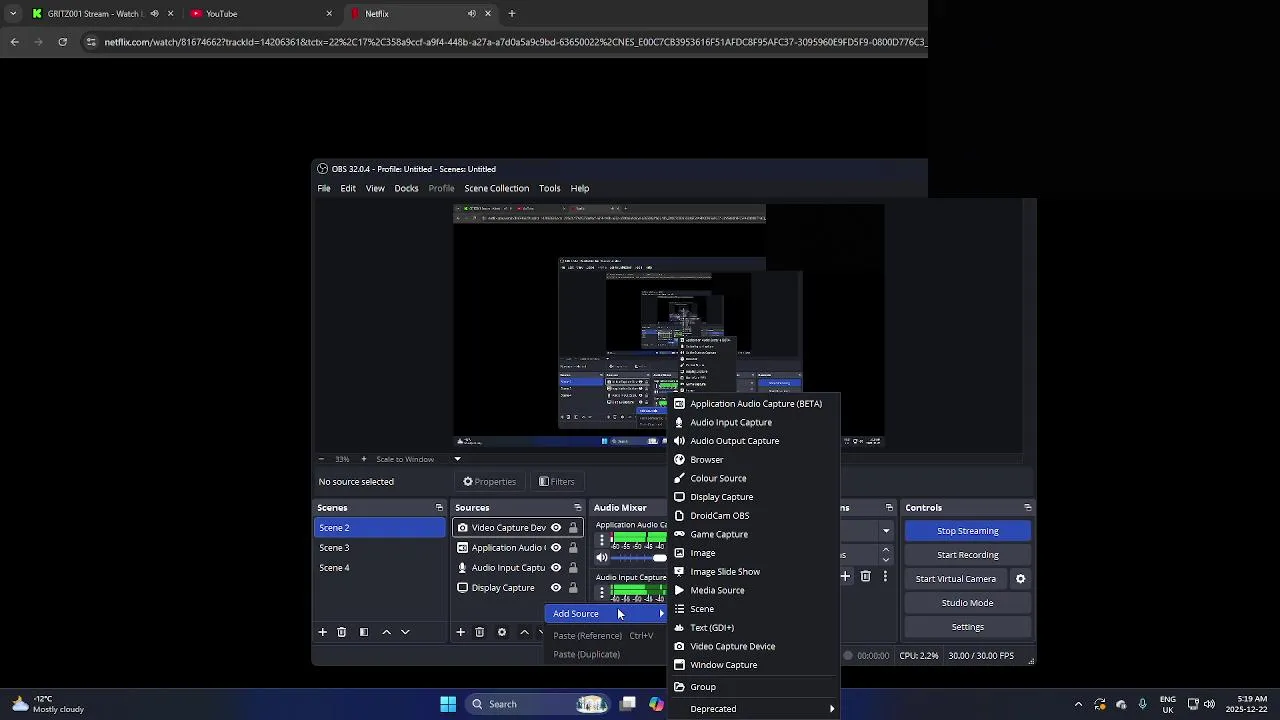Image resolution: width=1280 pixels, height=720 pixels.
Task: Undock the Scenes panel icon
Action: pos(439,508)
